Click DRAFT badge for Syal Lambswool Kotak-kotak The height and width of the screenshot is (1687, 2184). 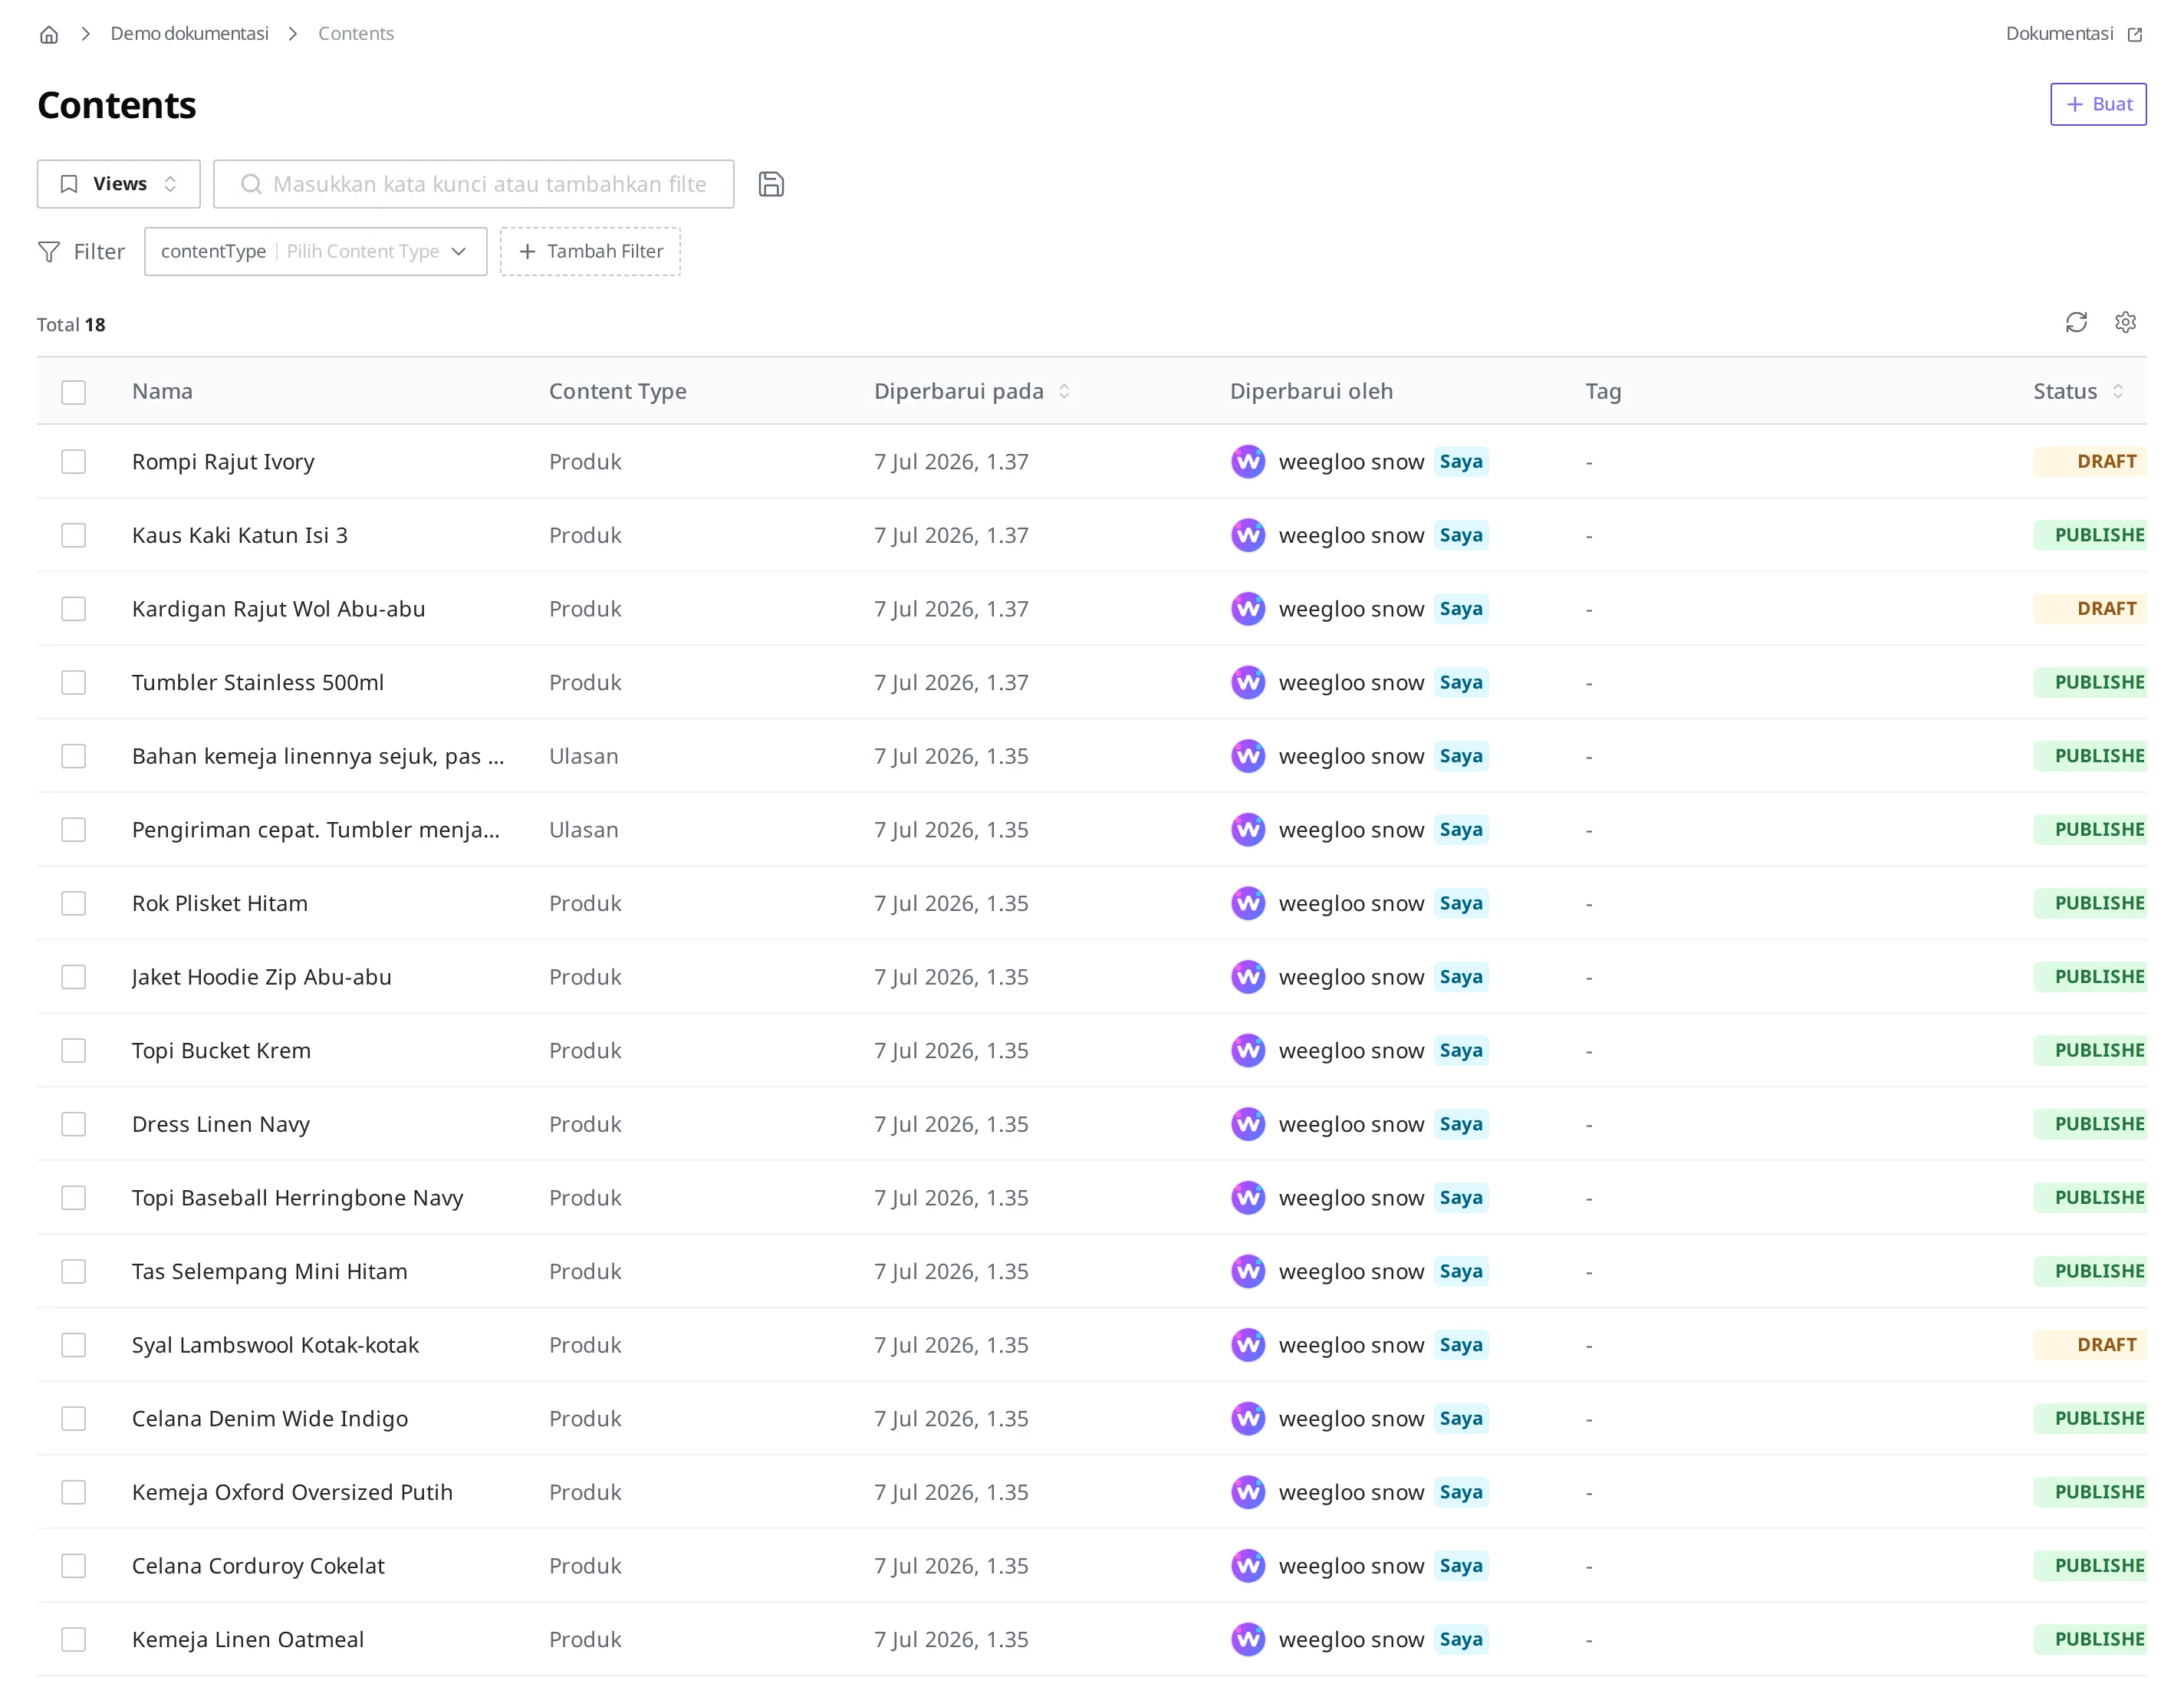point(2090,1346)
